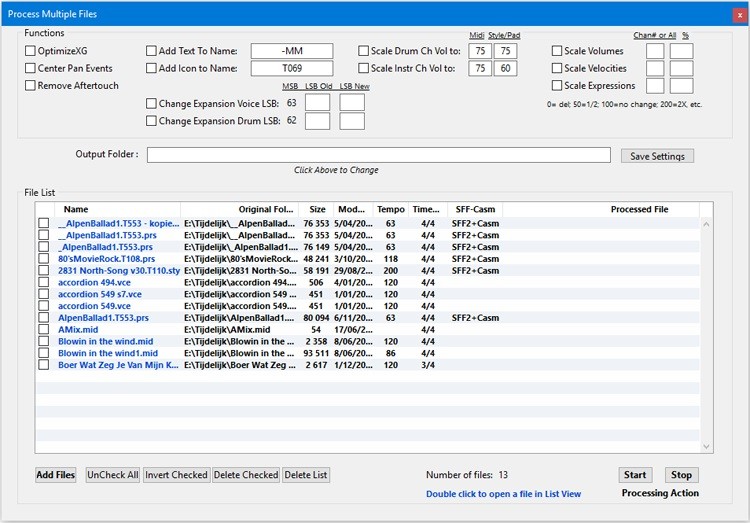The height and width of the screenshot is (523, 750).
Task: Check Add Icon to Name
Action: coord(151,68)
